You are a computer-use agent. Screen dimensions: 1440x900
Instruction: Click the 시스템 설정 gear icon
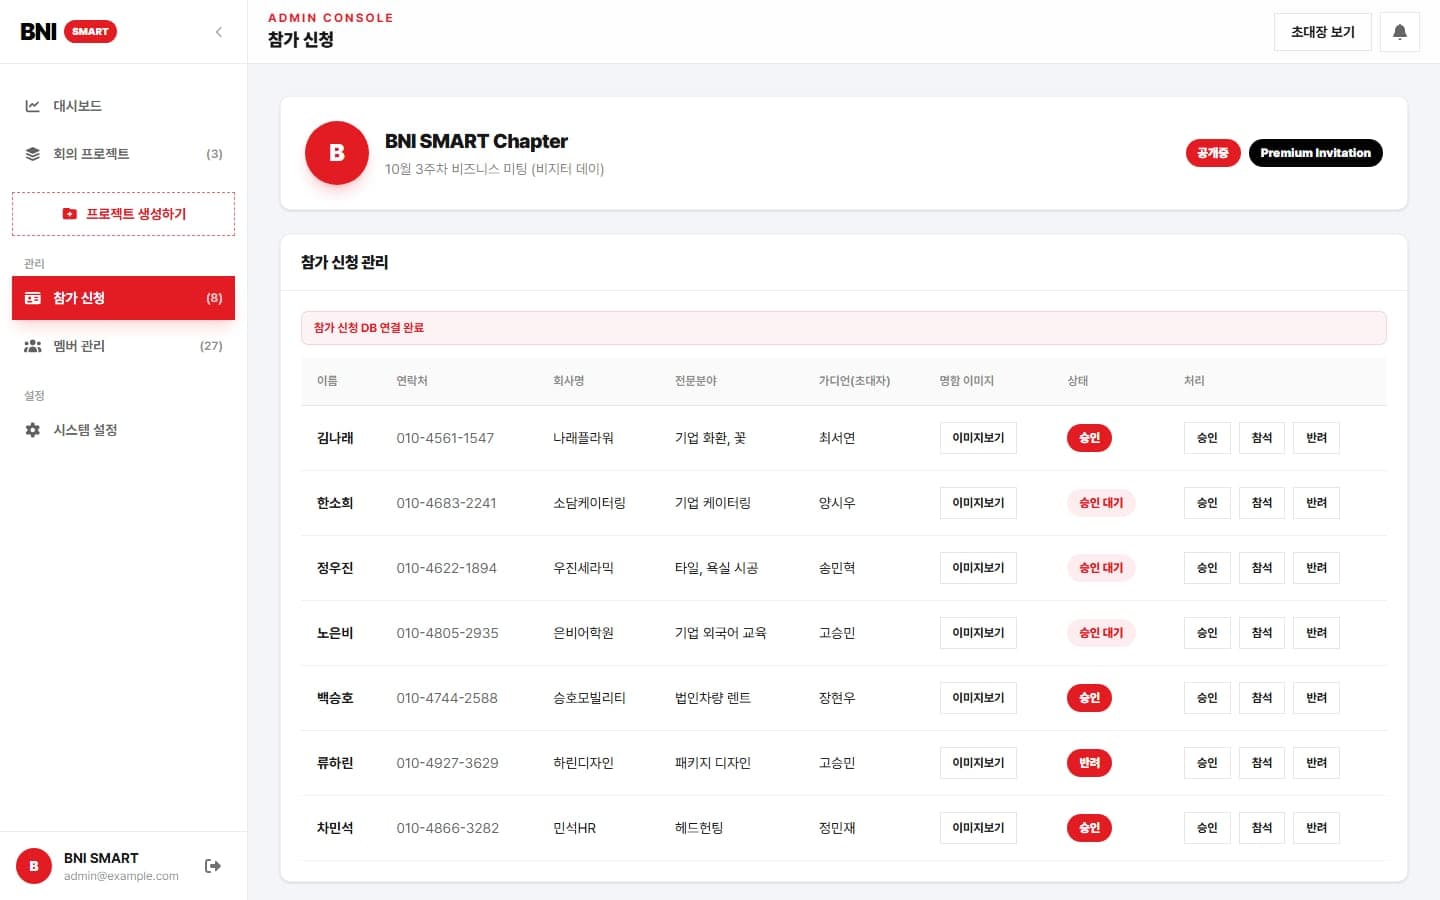[x=33, y=430]
